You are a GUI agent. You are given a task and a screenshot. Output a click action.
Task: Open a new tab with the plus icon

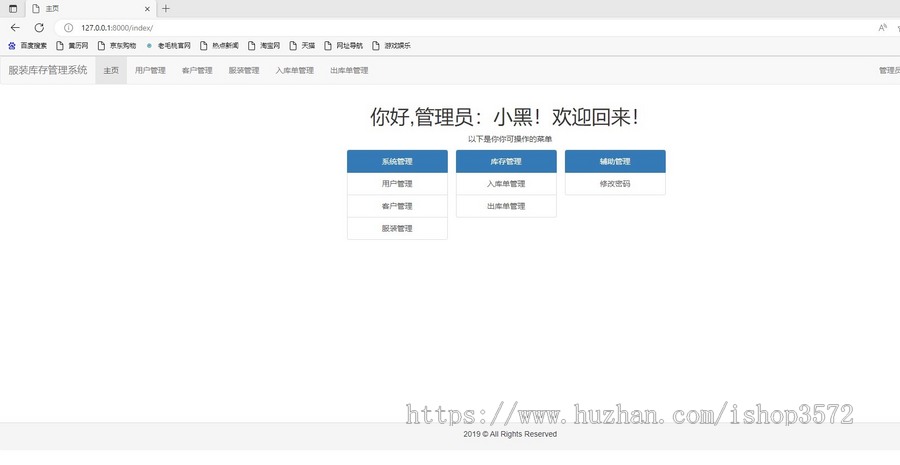[166, 9]
